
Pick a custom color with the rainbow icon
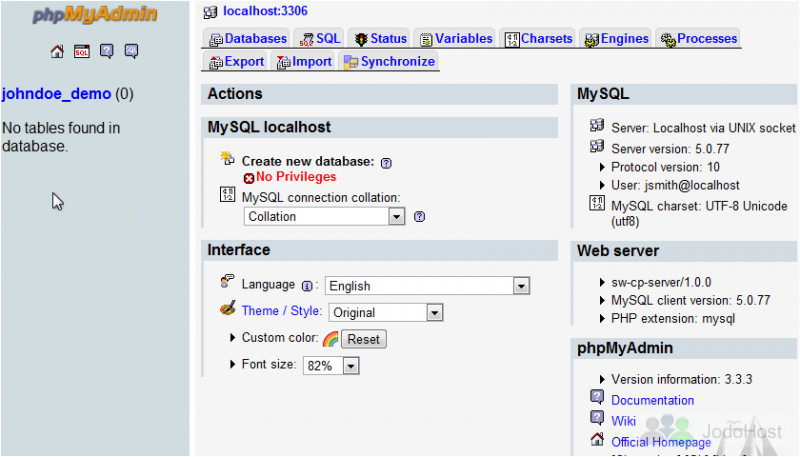pyautogui.click(x=331, y=339)
